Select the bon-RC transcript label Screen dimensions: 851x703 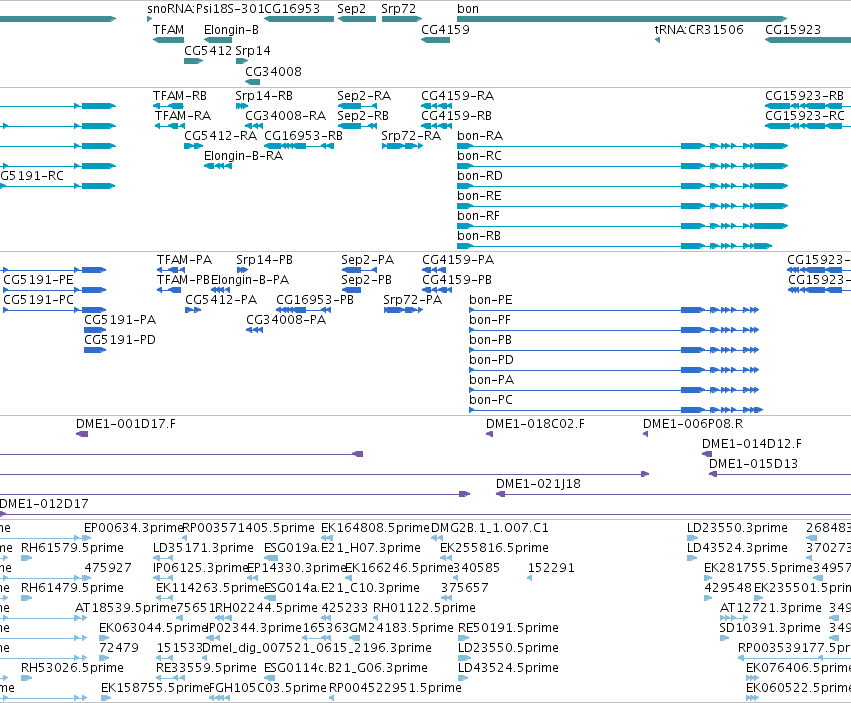point(479,156)
